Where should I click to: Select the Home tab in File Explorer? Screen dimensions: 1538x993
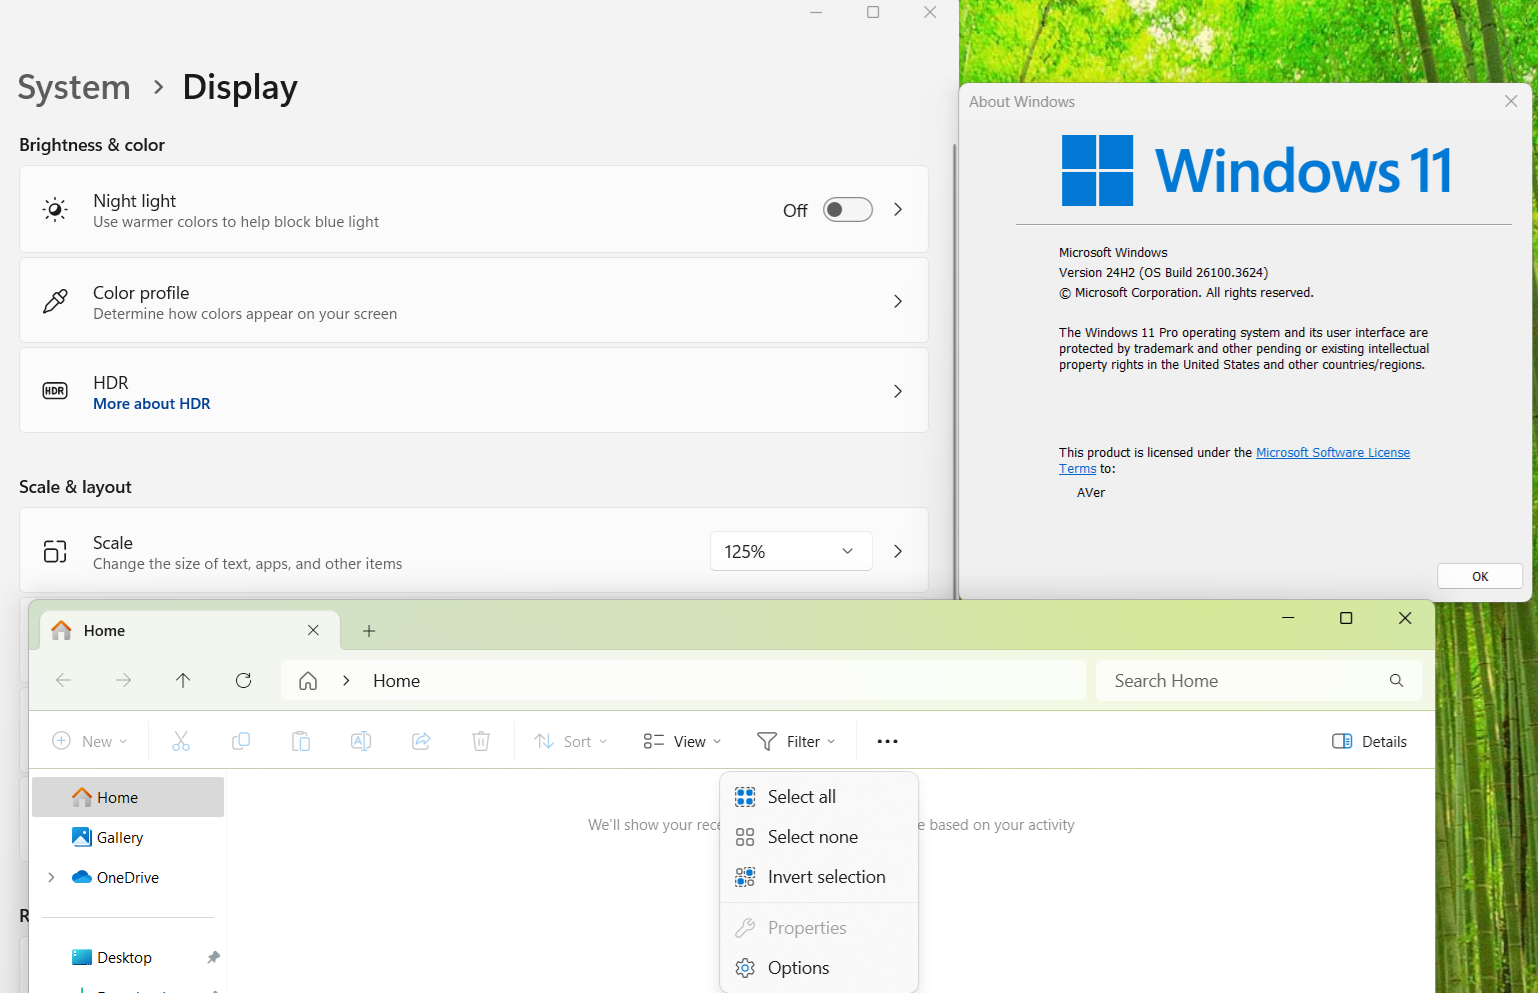coord(190,631)
